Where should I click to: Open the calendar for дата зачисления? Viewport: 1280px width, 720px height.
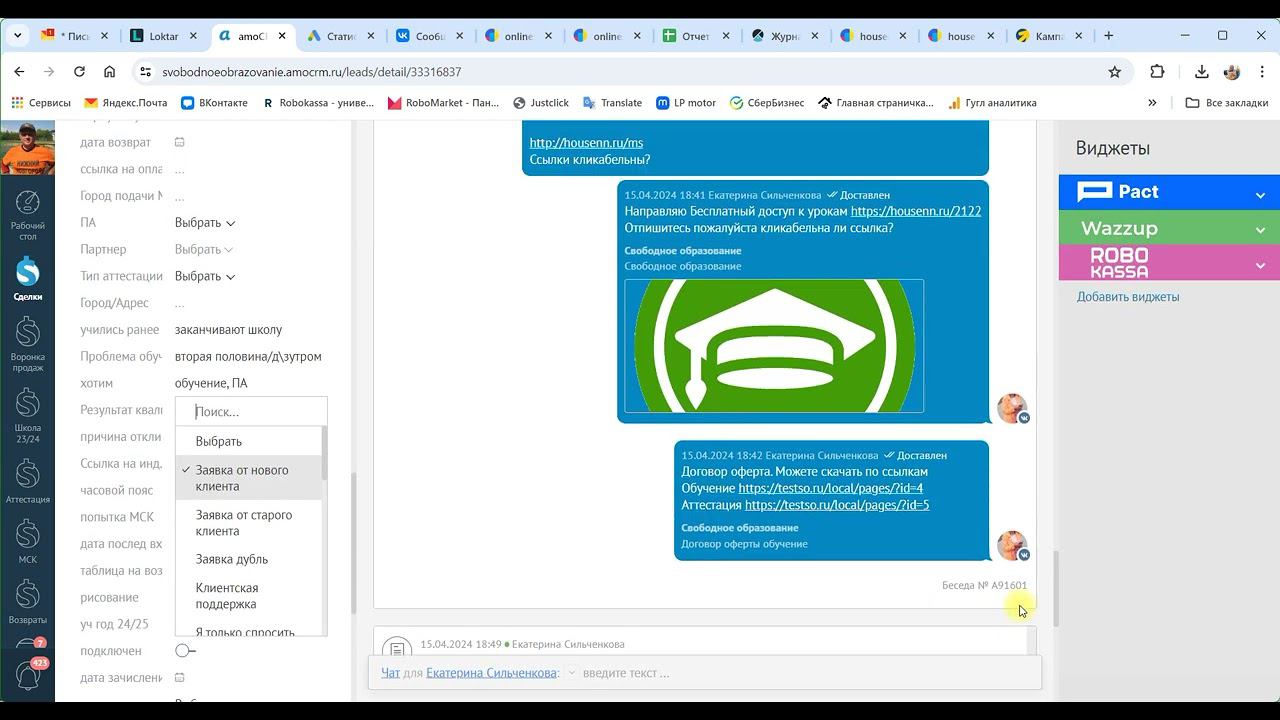180,677
